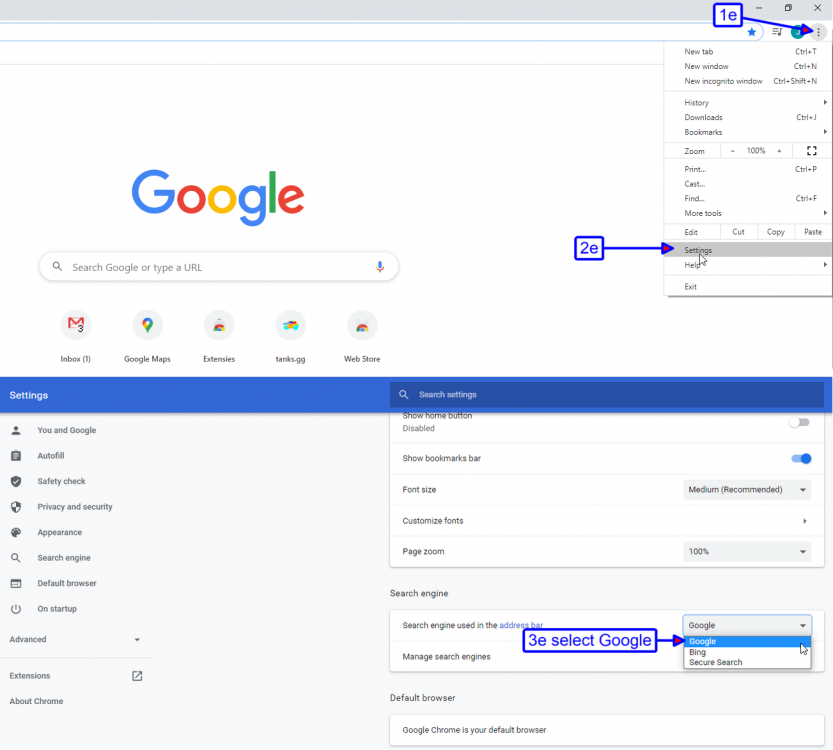Click the bookmark star icon
Image resolution: width=833 pixels, height=750 pixels.
pyautogui.click(x=751, y=32)
